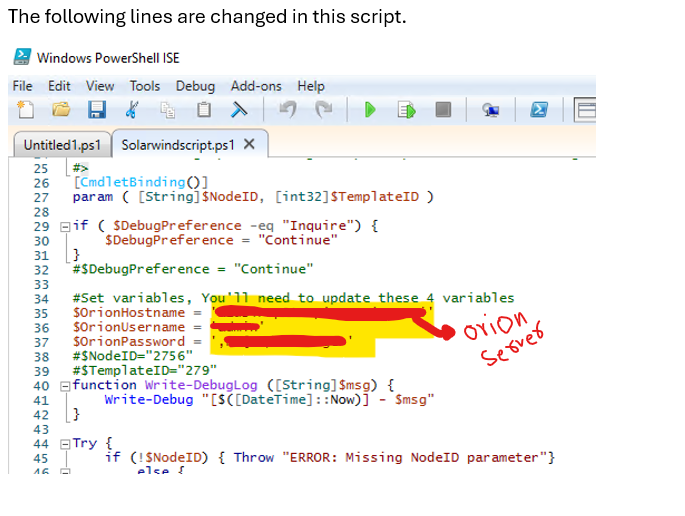This screenshot has width=685, height=516.
Task: Click line number 33 in gutter
Action: coord(41,284)
